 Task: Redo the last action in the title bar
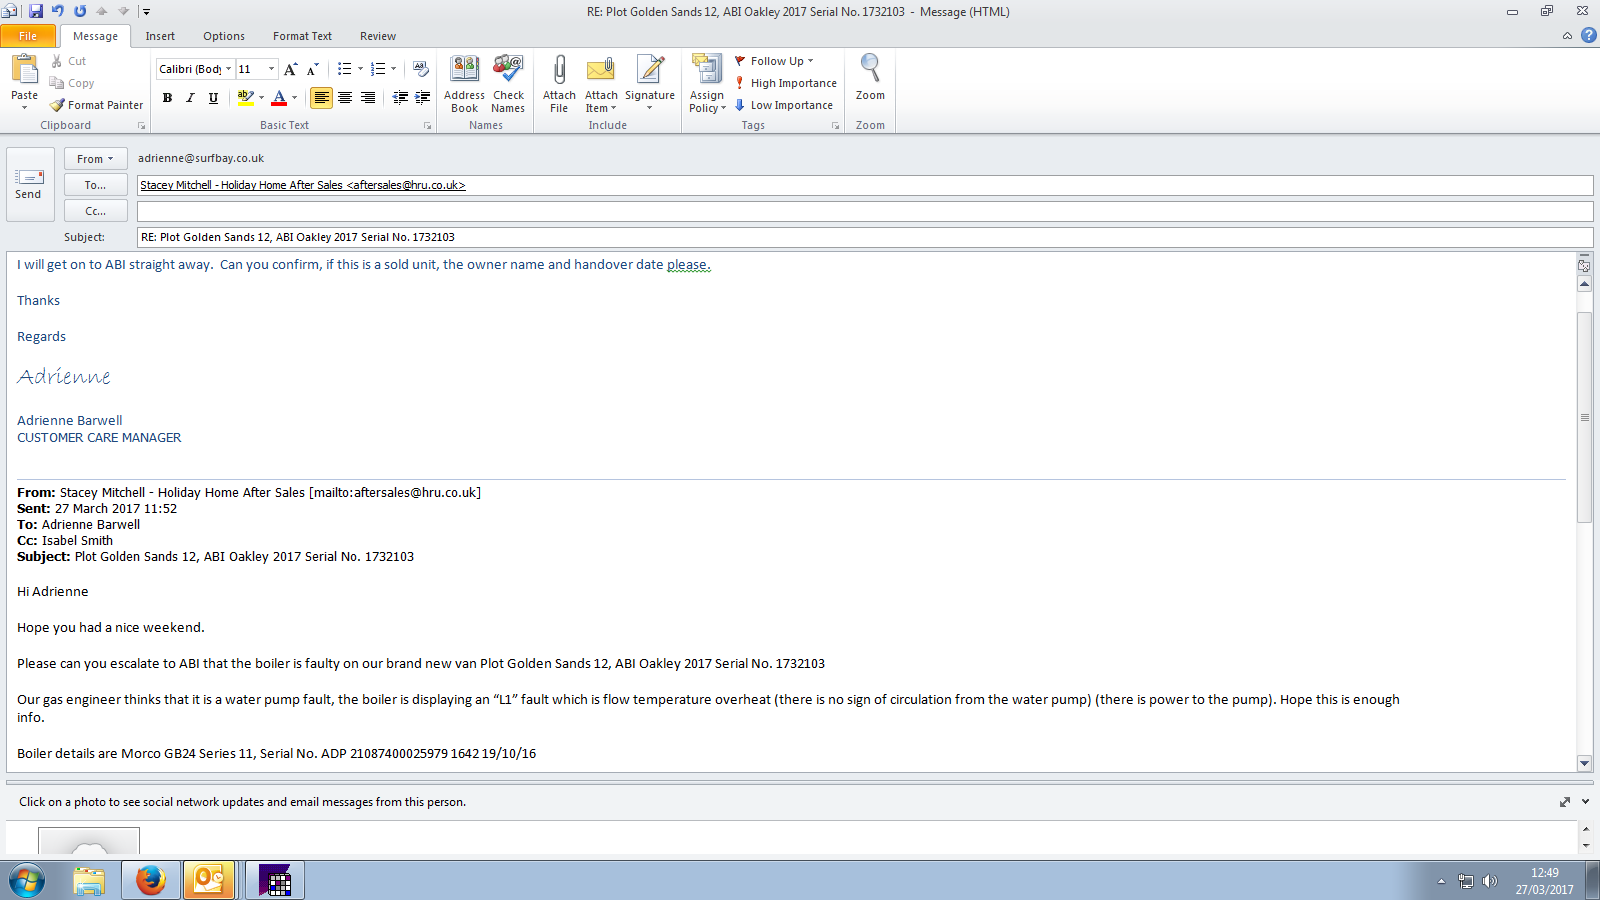[x=80, y=11]
